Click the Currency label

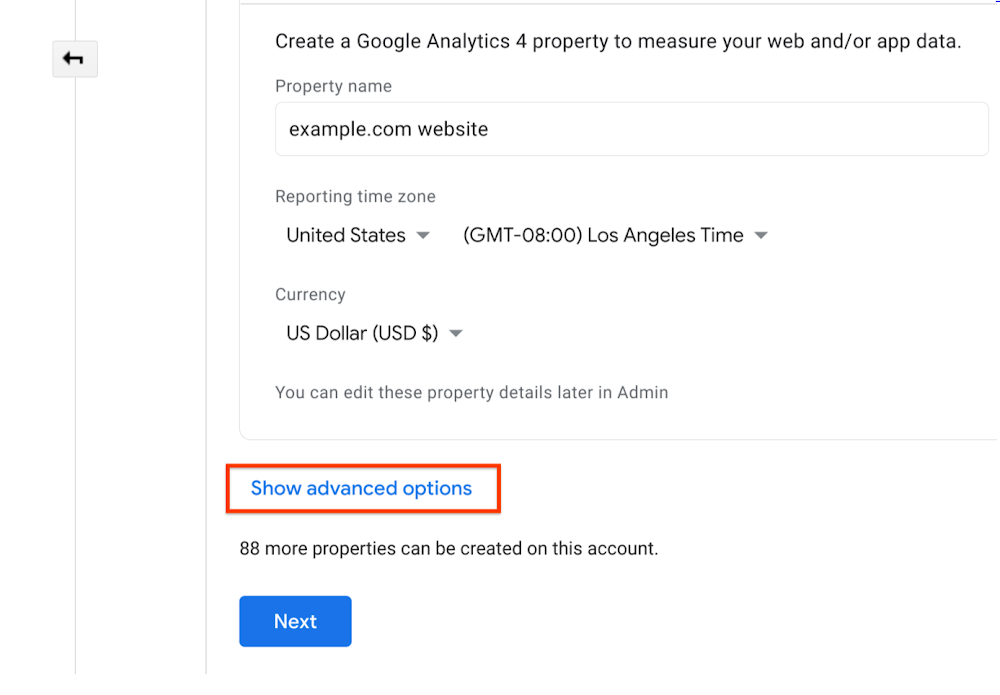coord(310,294)
